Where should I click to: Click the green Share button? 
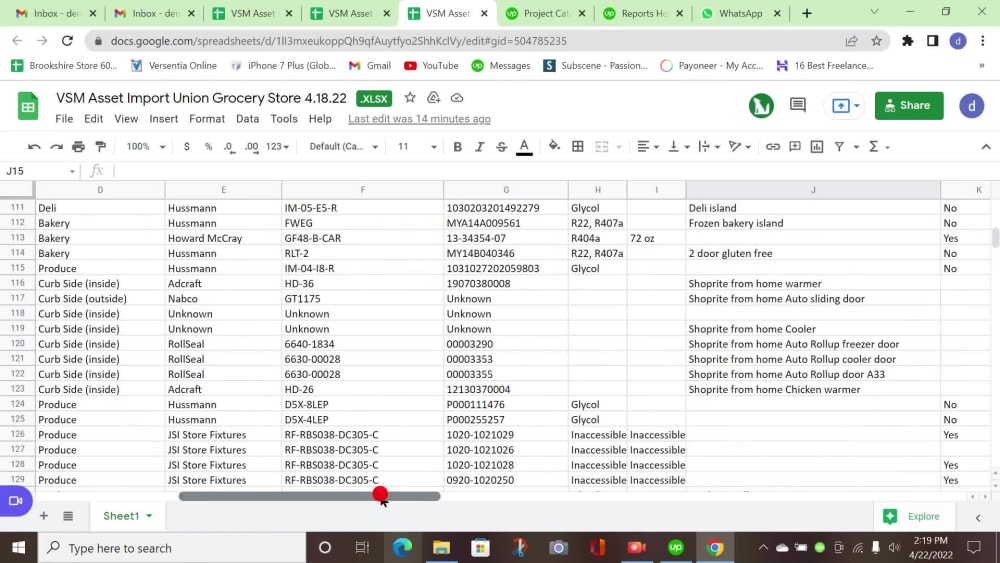click(x=909, y=105)
